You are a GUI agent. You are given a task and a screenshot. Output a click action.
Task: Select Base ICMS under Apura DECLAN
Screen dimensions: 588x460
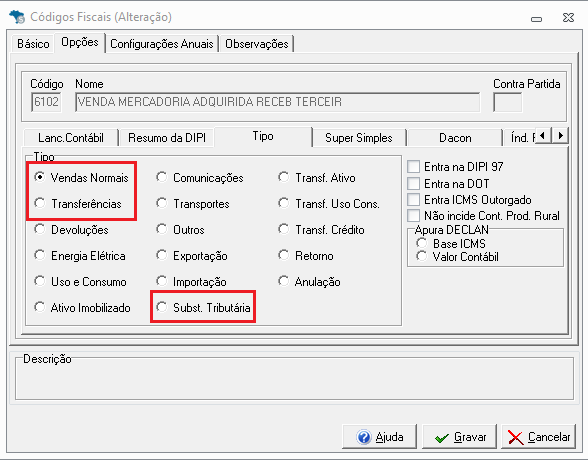coord(422,243)
